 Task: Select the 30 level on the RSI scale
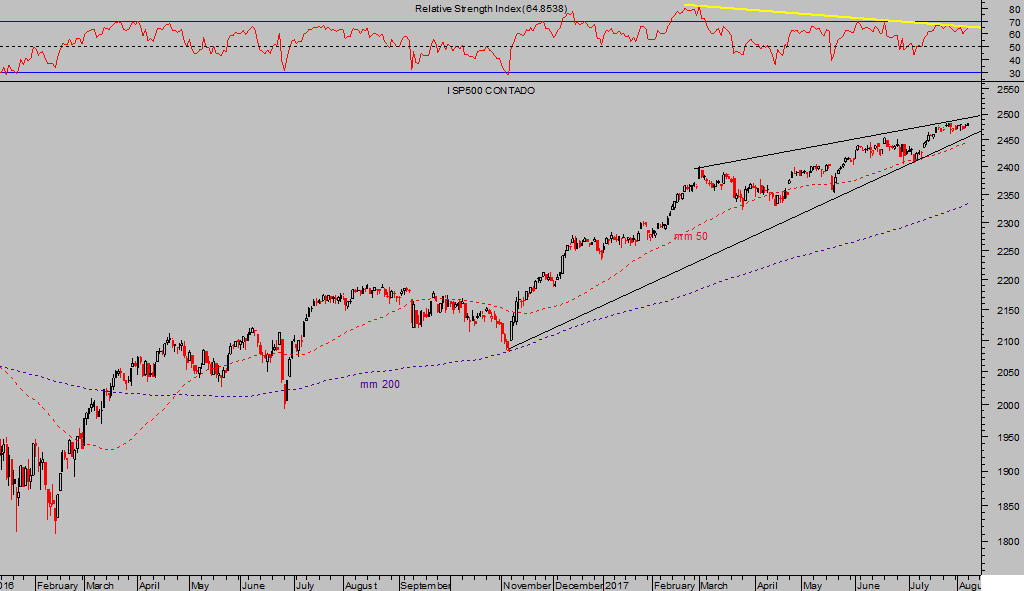1013,74
